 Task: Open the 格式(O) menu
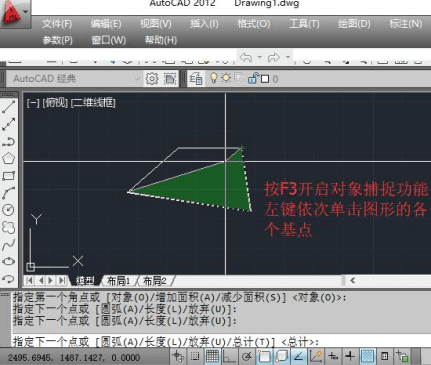coord(253,24)
